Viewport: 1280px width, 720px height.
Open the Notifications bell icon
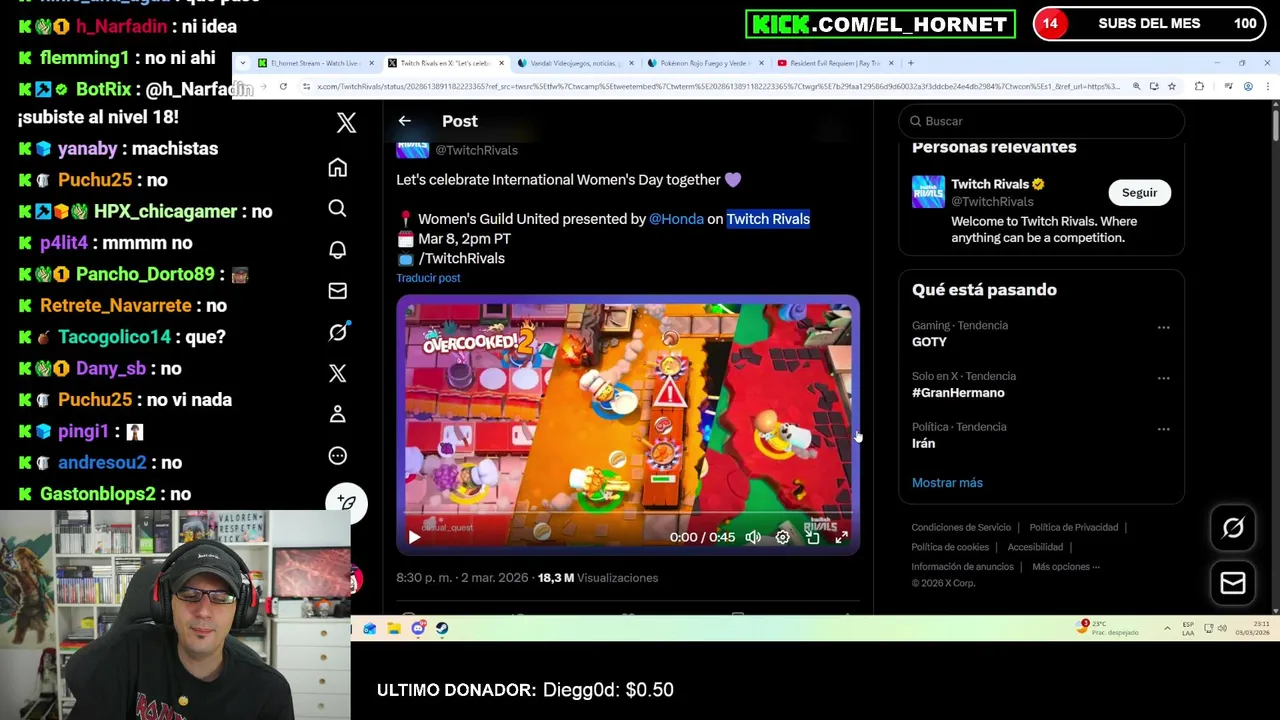coord(338,249)
